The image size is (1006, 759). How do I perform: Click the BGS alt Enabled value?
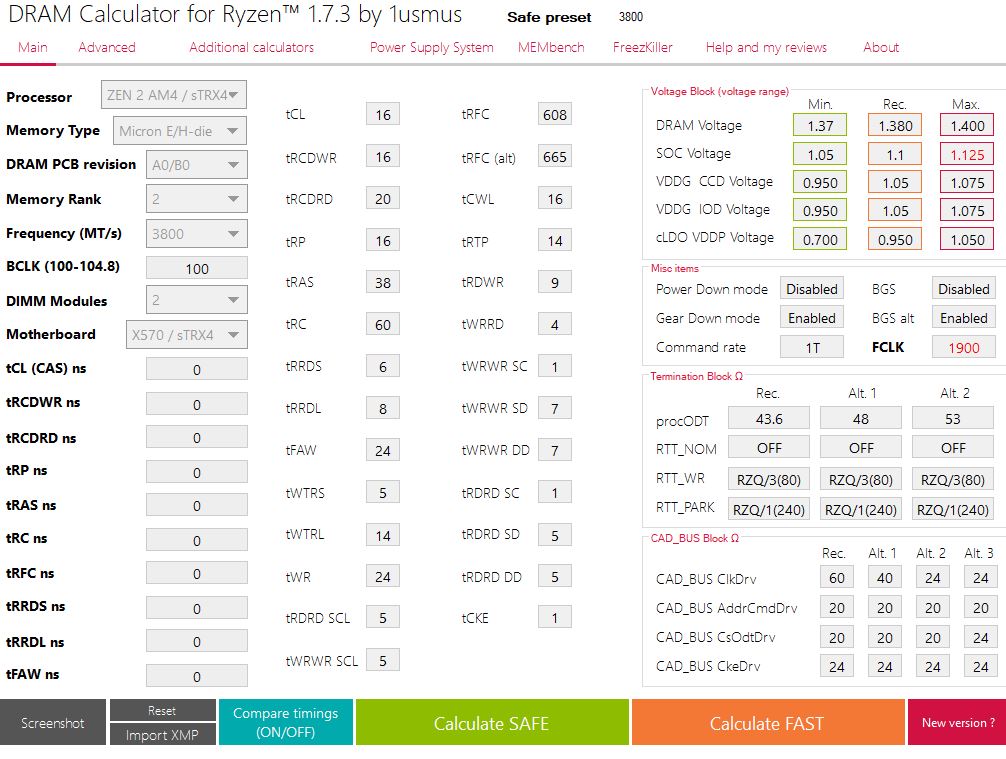pyautogui.click(x=964, y=318)
